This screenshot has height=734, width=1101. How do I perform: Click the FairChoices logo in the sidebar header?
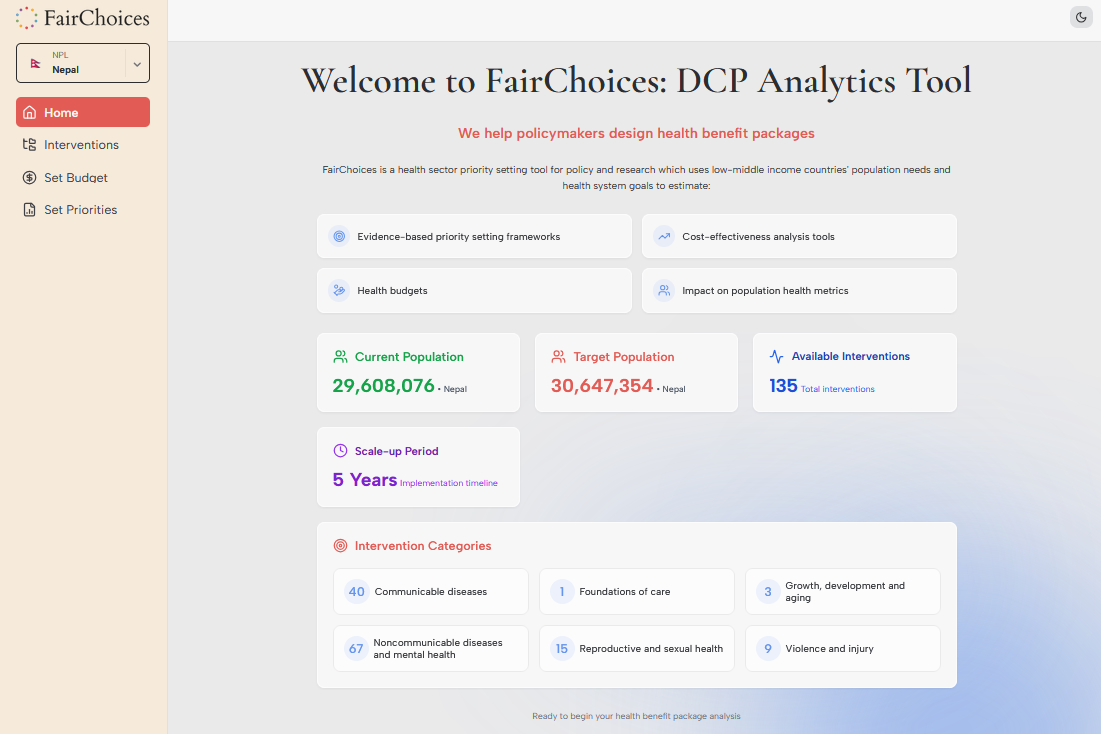pos(82,17)
